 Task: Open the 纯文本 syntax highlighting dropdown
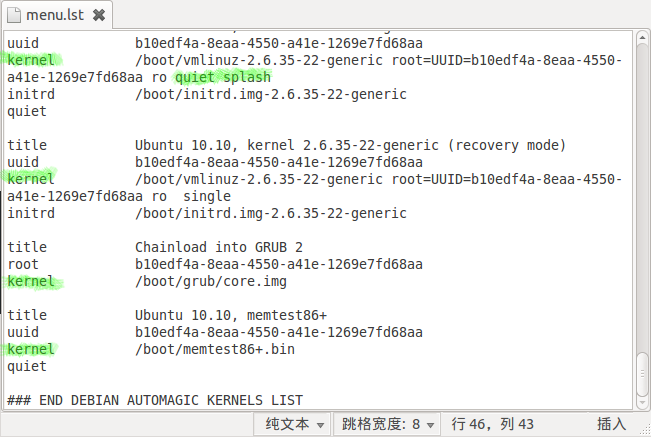(292, 424)
